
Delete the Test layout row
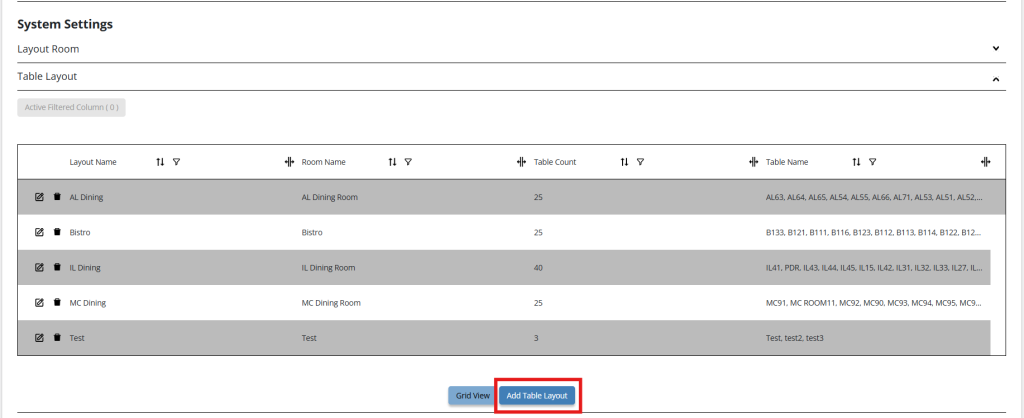[57, 338]
